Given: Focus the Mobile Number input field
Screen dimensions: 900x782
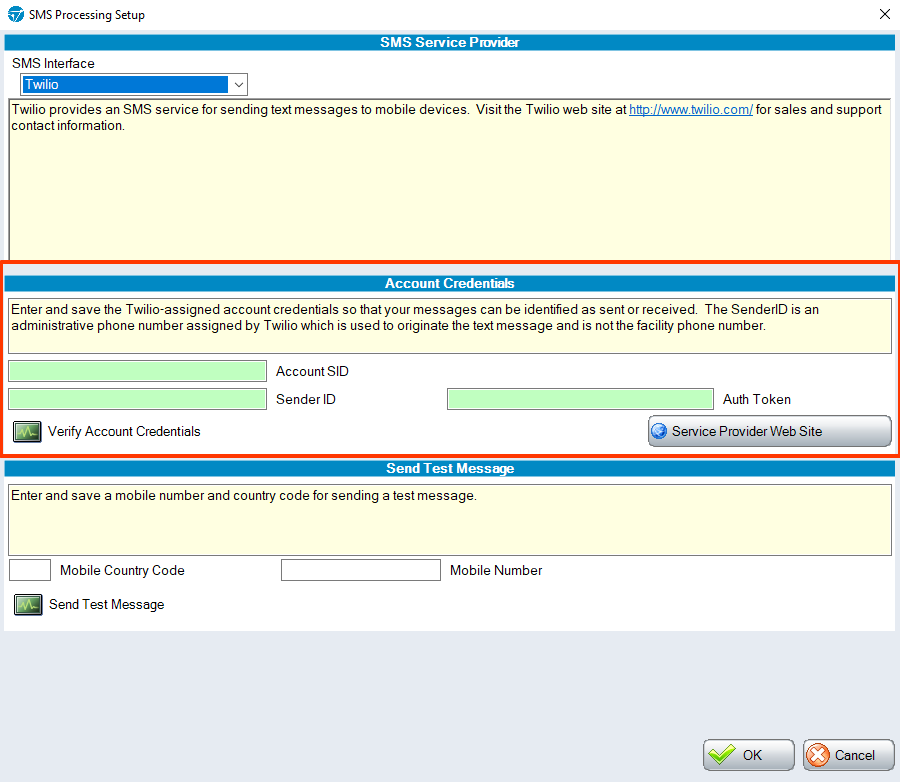Looking at the screenshot, I should pos(361,570).
